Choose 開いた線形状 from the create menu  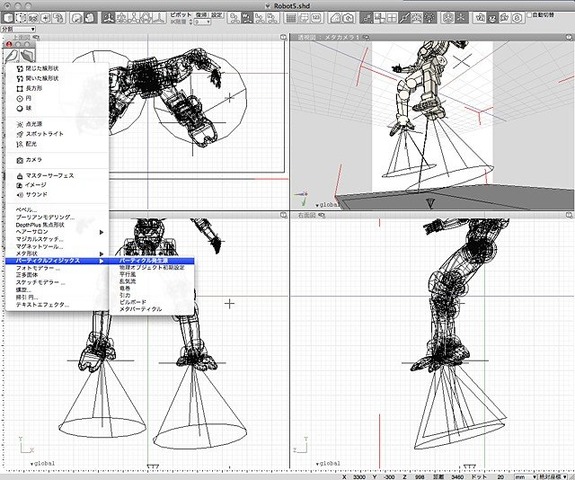point(57,78)
